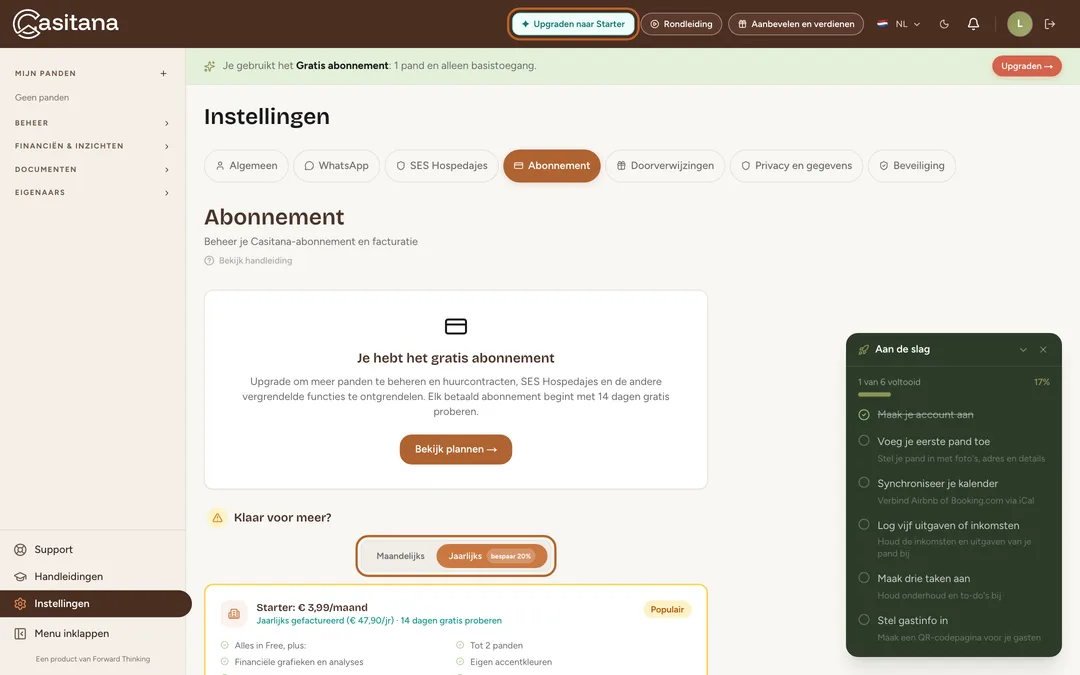Close the Aan de slag panel
1080x675 pixels.
pos(1043,349)
